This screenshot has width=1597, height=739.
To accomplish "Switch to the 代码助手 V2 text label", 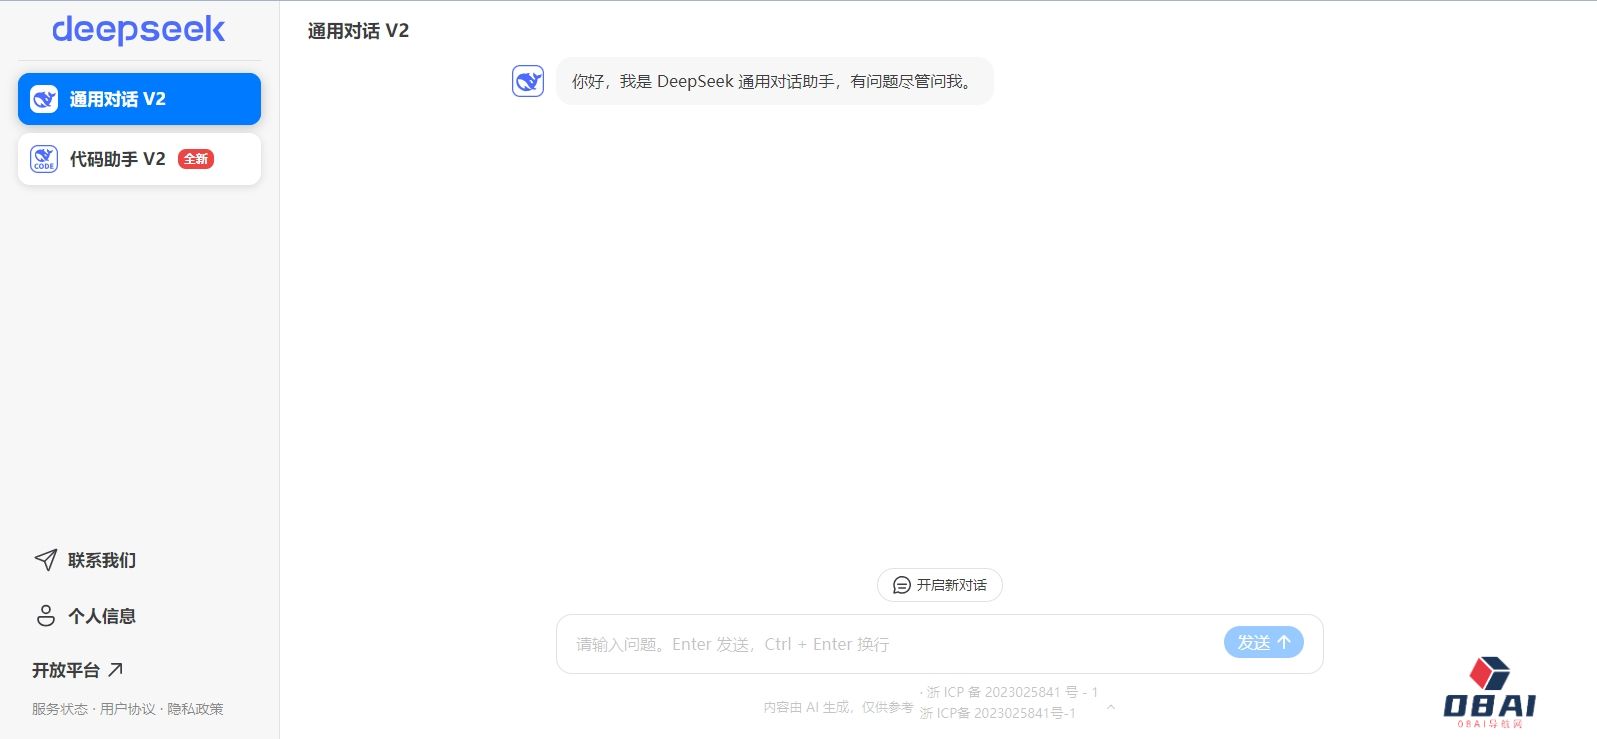I will tap(117, 159).
